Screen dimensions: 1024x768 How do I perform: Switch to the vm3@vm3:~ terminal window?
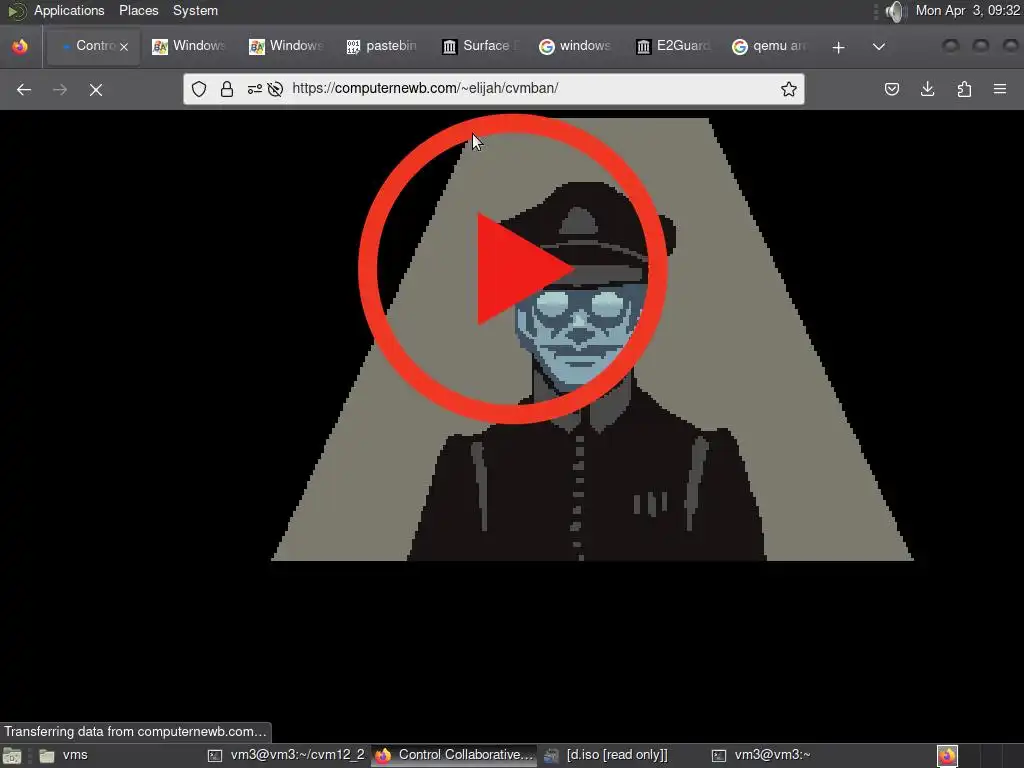pyautogui.click(x=761, y=755)
